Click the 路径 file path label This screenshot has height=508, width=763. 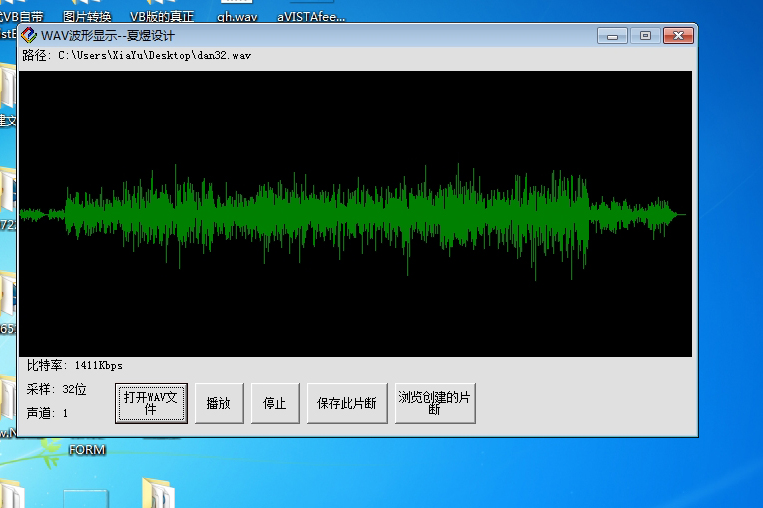coord(137,55)
